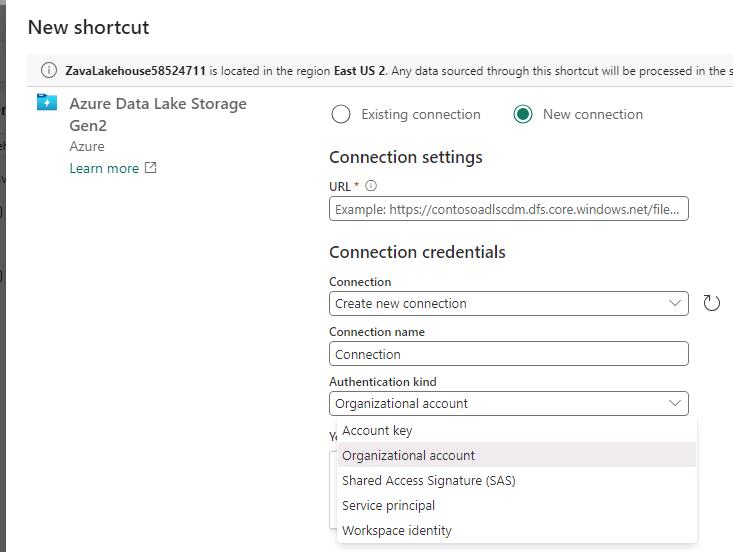Click the Azure Data Lake Storage Gen2 title
The width and height of the screenshot is (733, 552).
(158, 115)
